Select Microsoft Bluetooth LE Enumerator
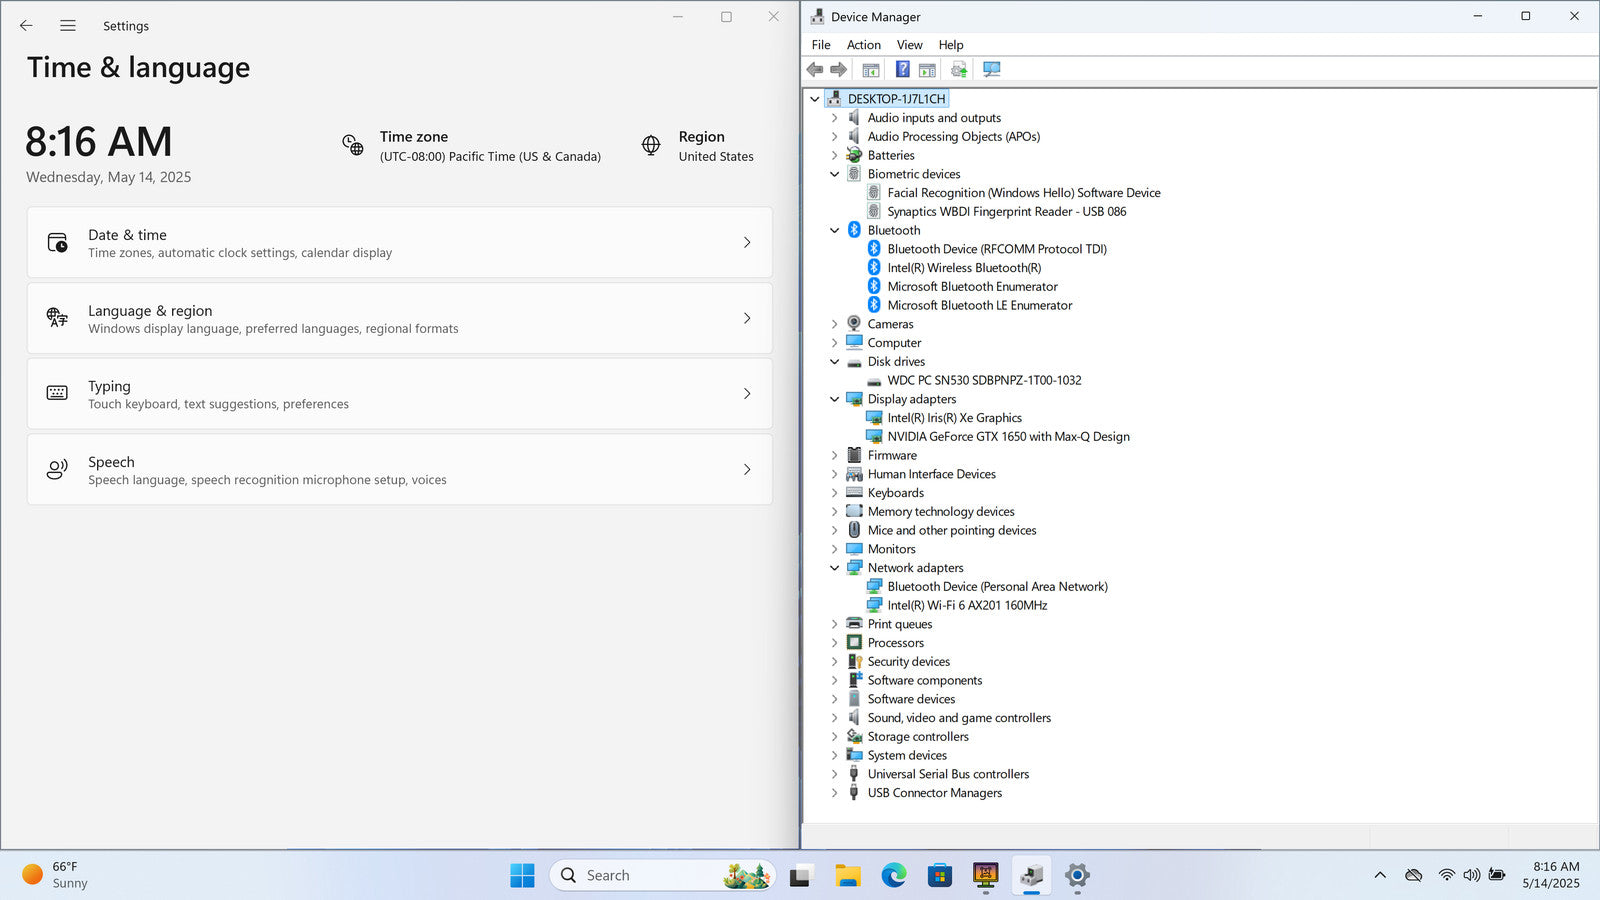Screen dimensions: 1600x900 pos(980,305)
